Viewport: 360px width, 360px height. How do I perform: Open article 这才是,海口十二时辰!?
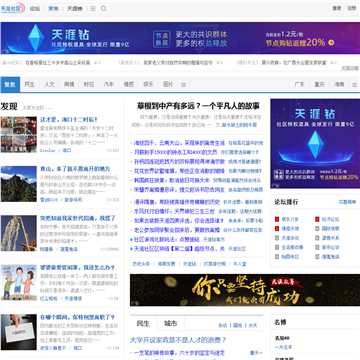point(69,120)
